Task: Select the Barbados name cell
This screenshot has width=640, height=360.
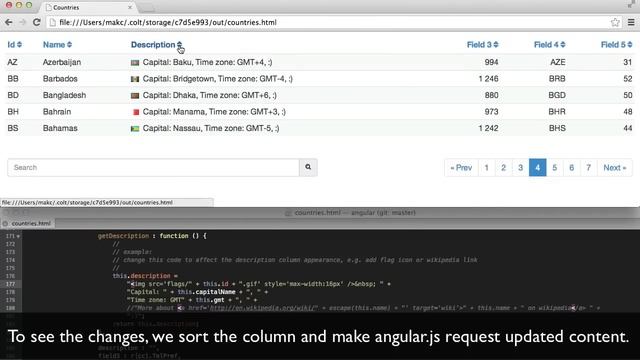Action: coord(60,79)
